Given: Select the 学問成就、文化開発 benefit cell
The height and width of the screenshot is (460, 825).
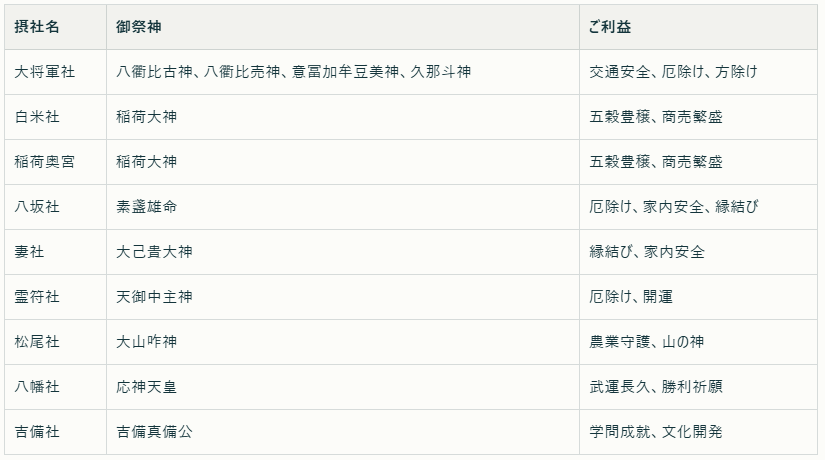Looking at the screenshot, I should (656, 432).
